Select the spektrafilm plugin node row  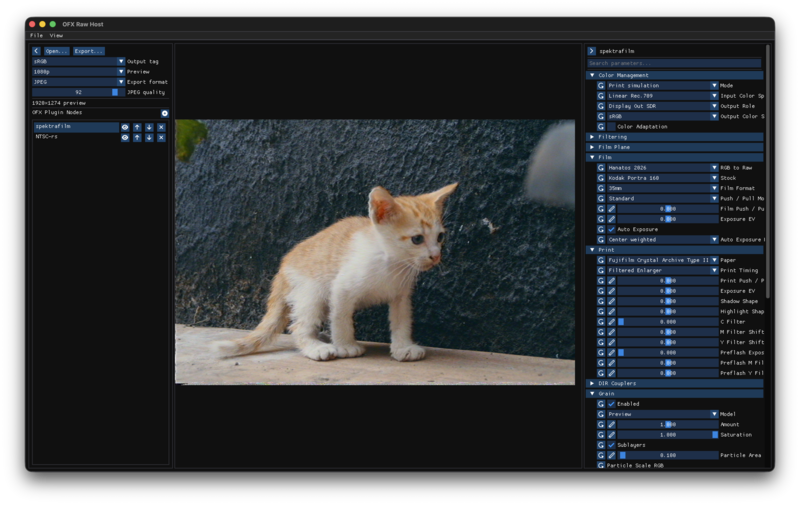pyautogui.click(x=76, y=127)
